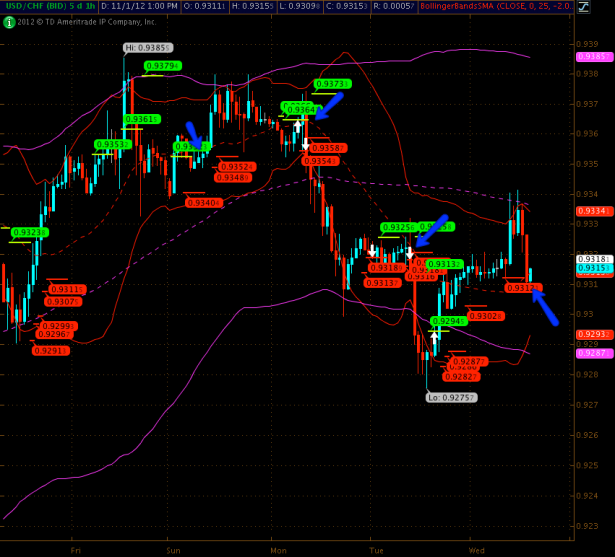Click the red 0.9291 price bubble
615x557 pixels.
50,351
